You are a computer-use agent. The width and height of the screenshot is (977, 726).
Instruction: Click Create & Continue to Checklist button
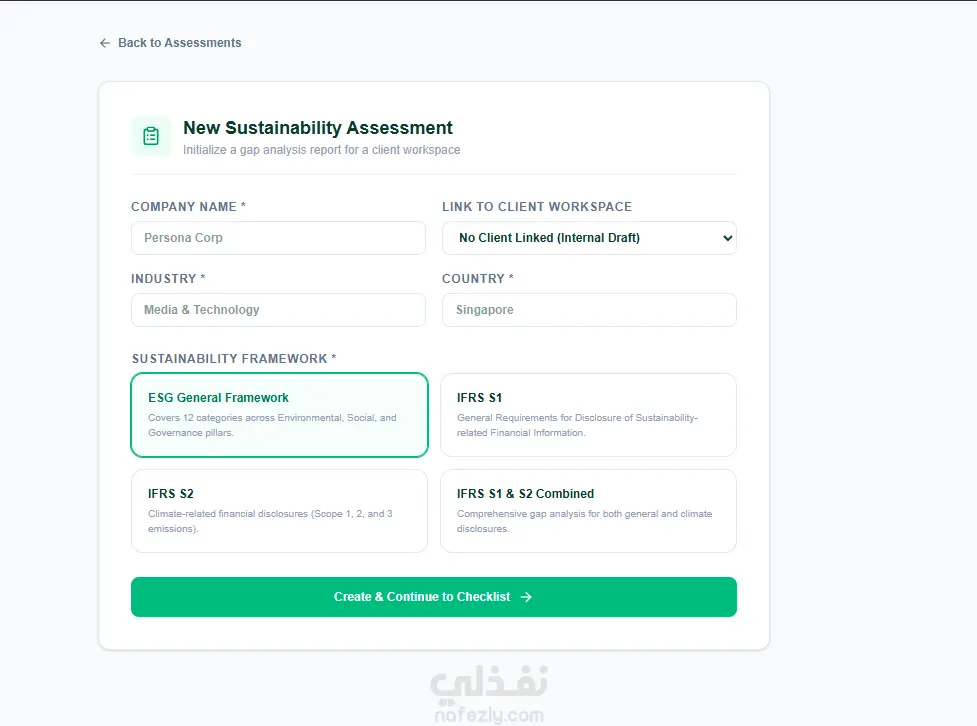click(434, 597)
